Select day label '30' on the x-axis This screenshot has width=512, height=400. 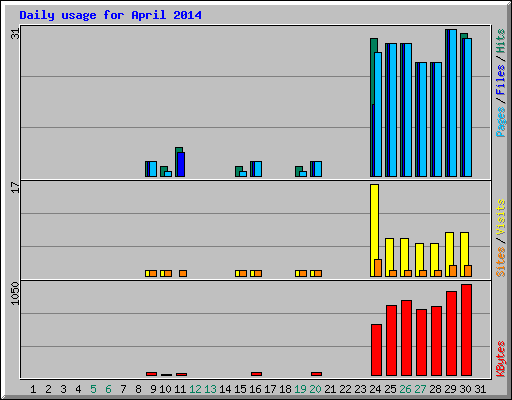(x=465, y=389)
